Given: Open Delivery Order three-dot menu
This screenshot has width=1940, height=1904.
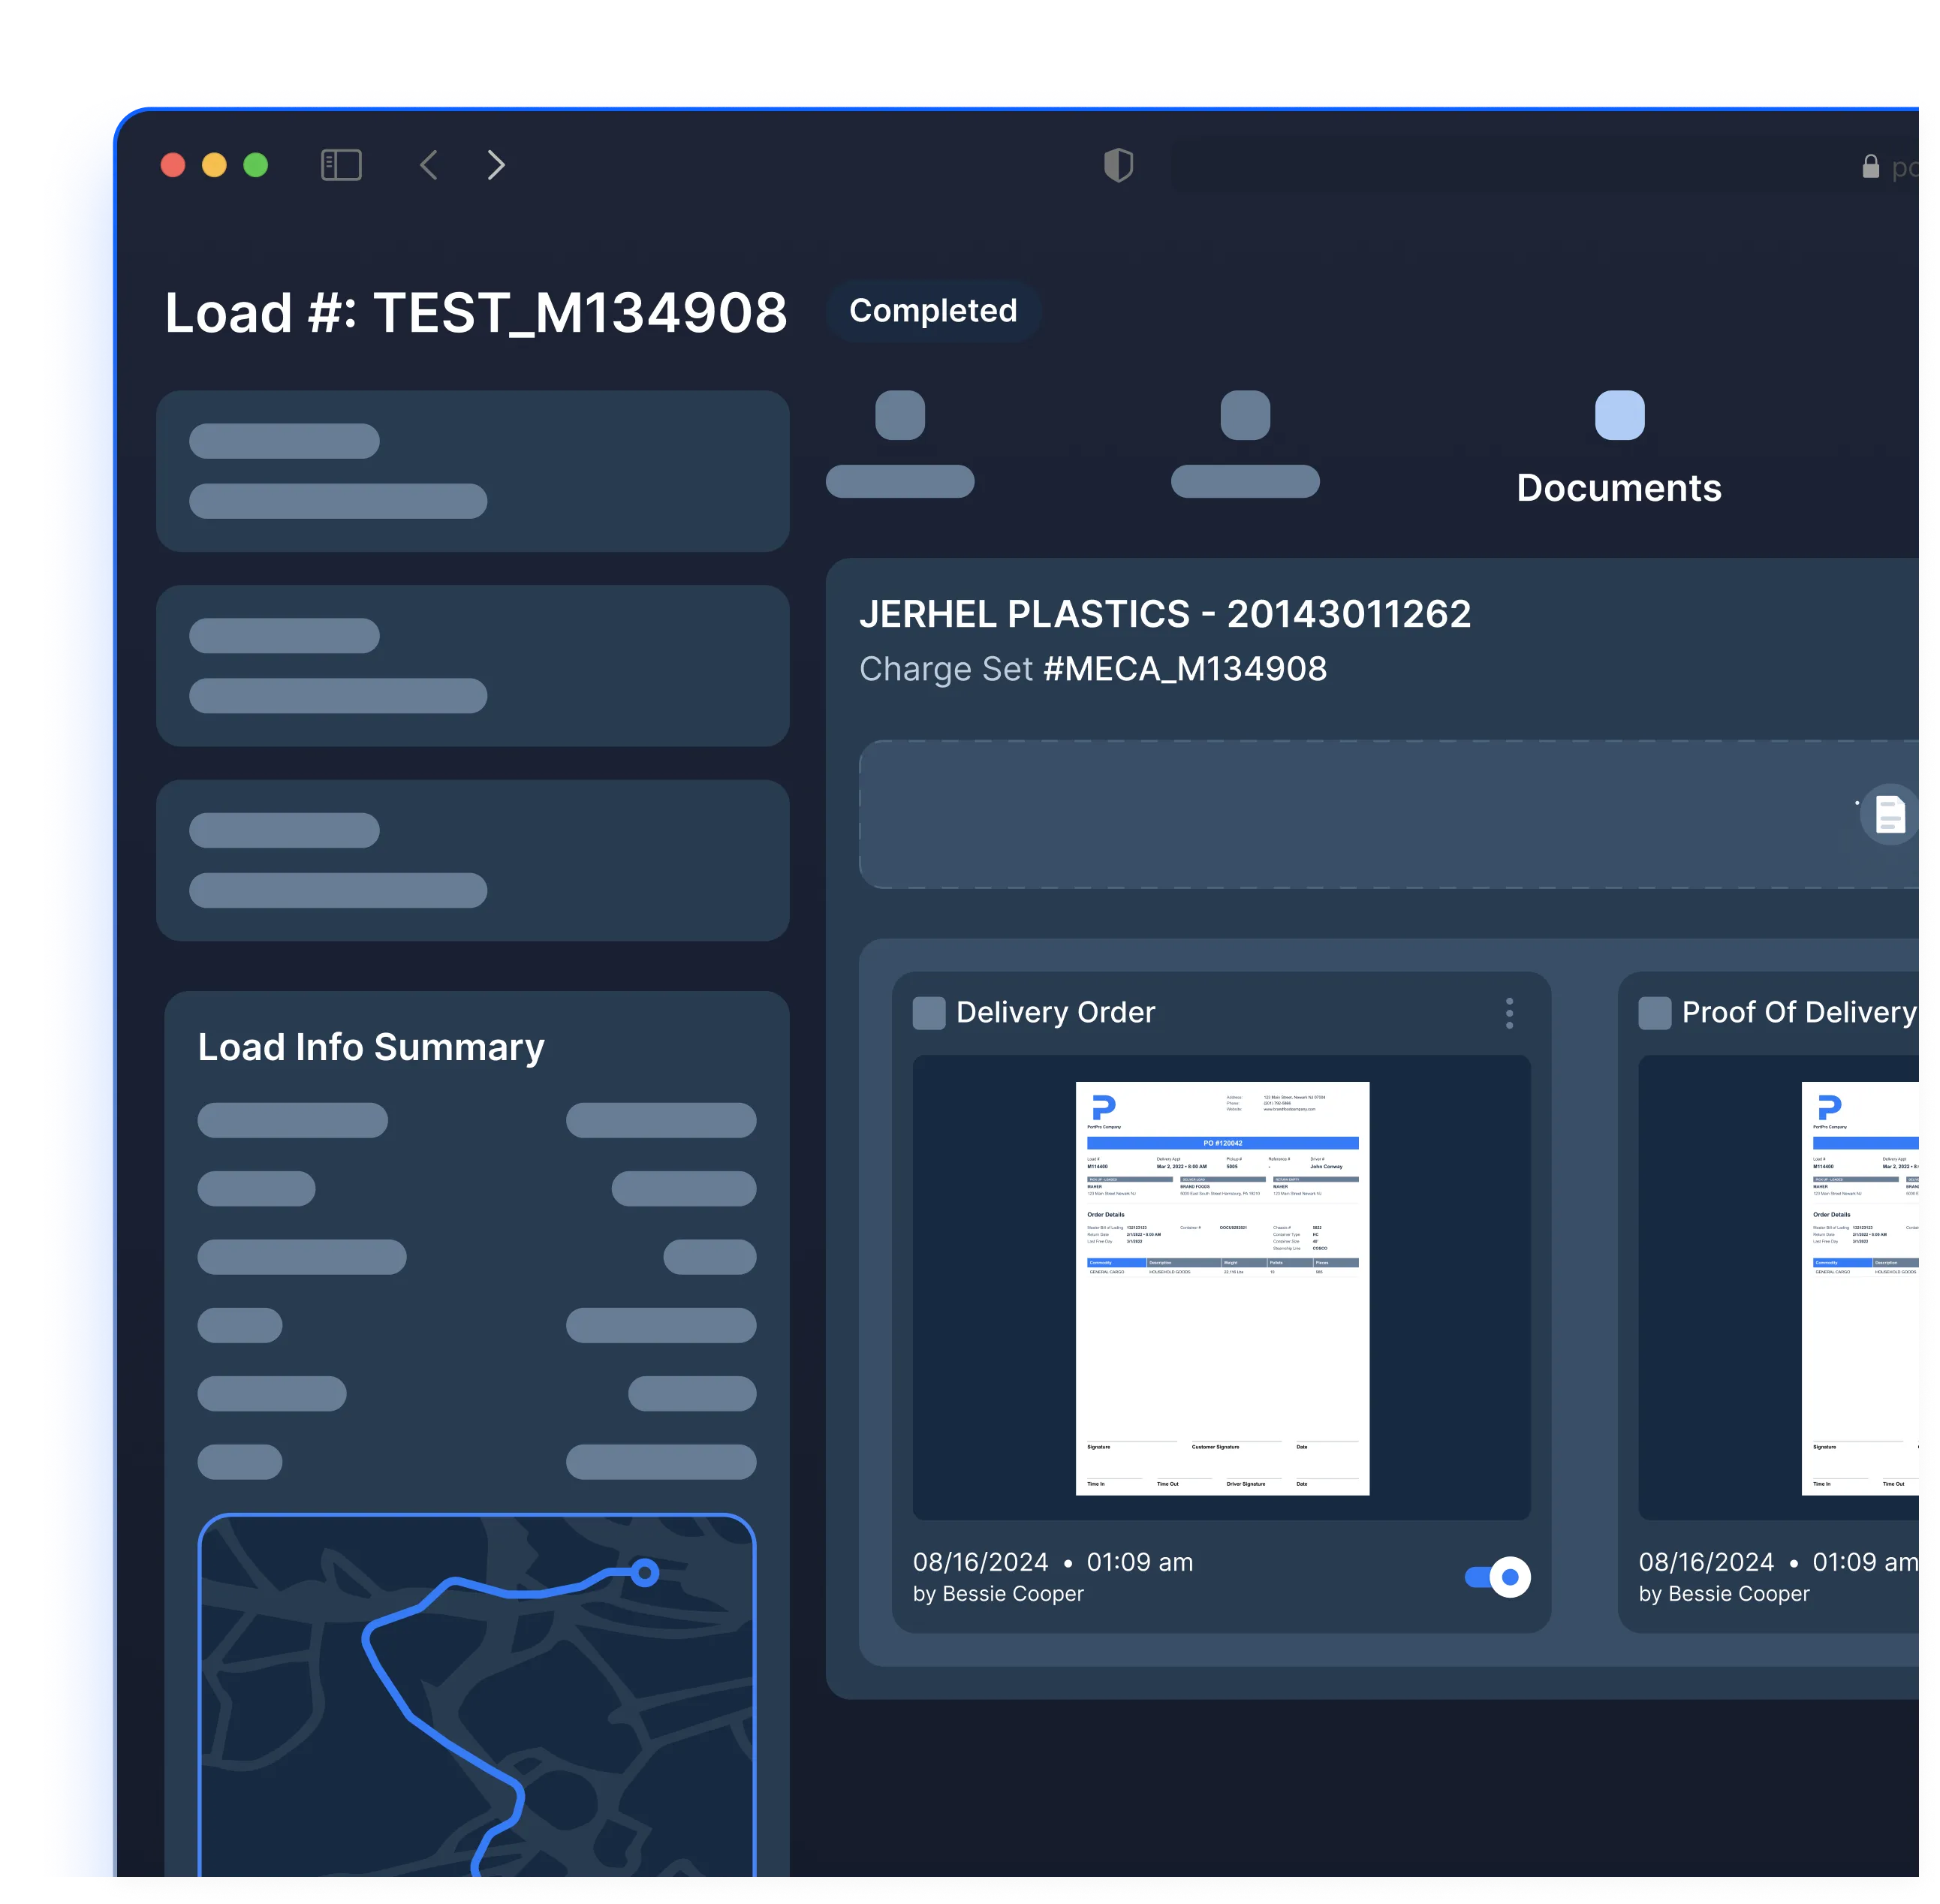Looking at the screenshot, I should tap(1509, 1013).
